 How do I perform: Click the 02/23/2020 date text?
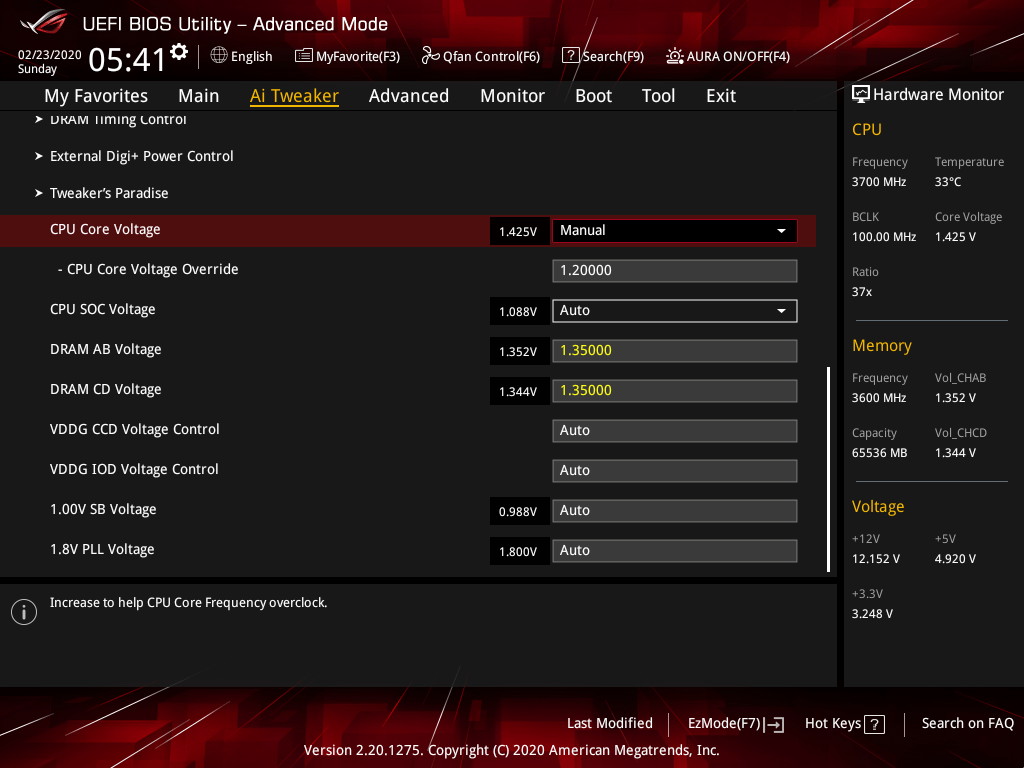(50, 55)
